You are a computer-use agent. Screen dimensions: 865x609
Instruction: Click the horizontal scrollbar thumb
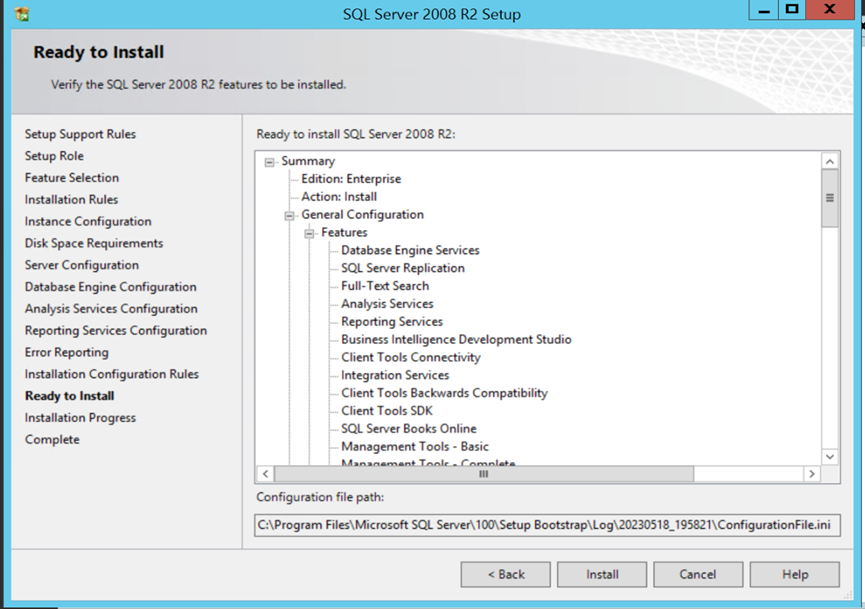[484, 474]
